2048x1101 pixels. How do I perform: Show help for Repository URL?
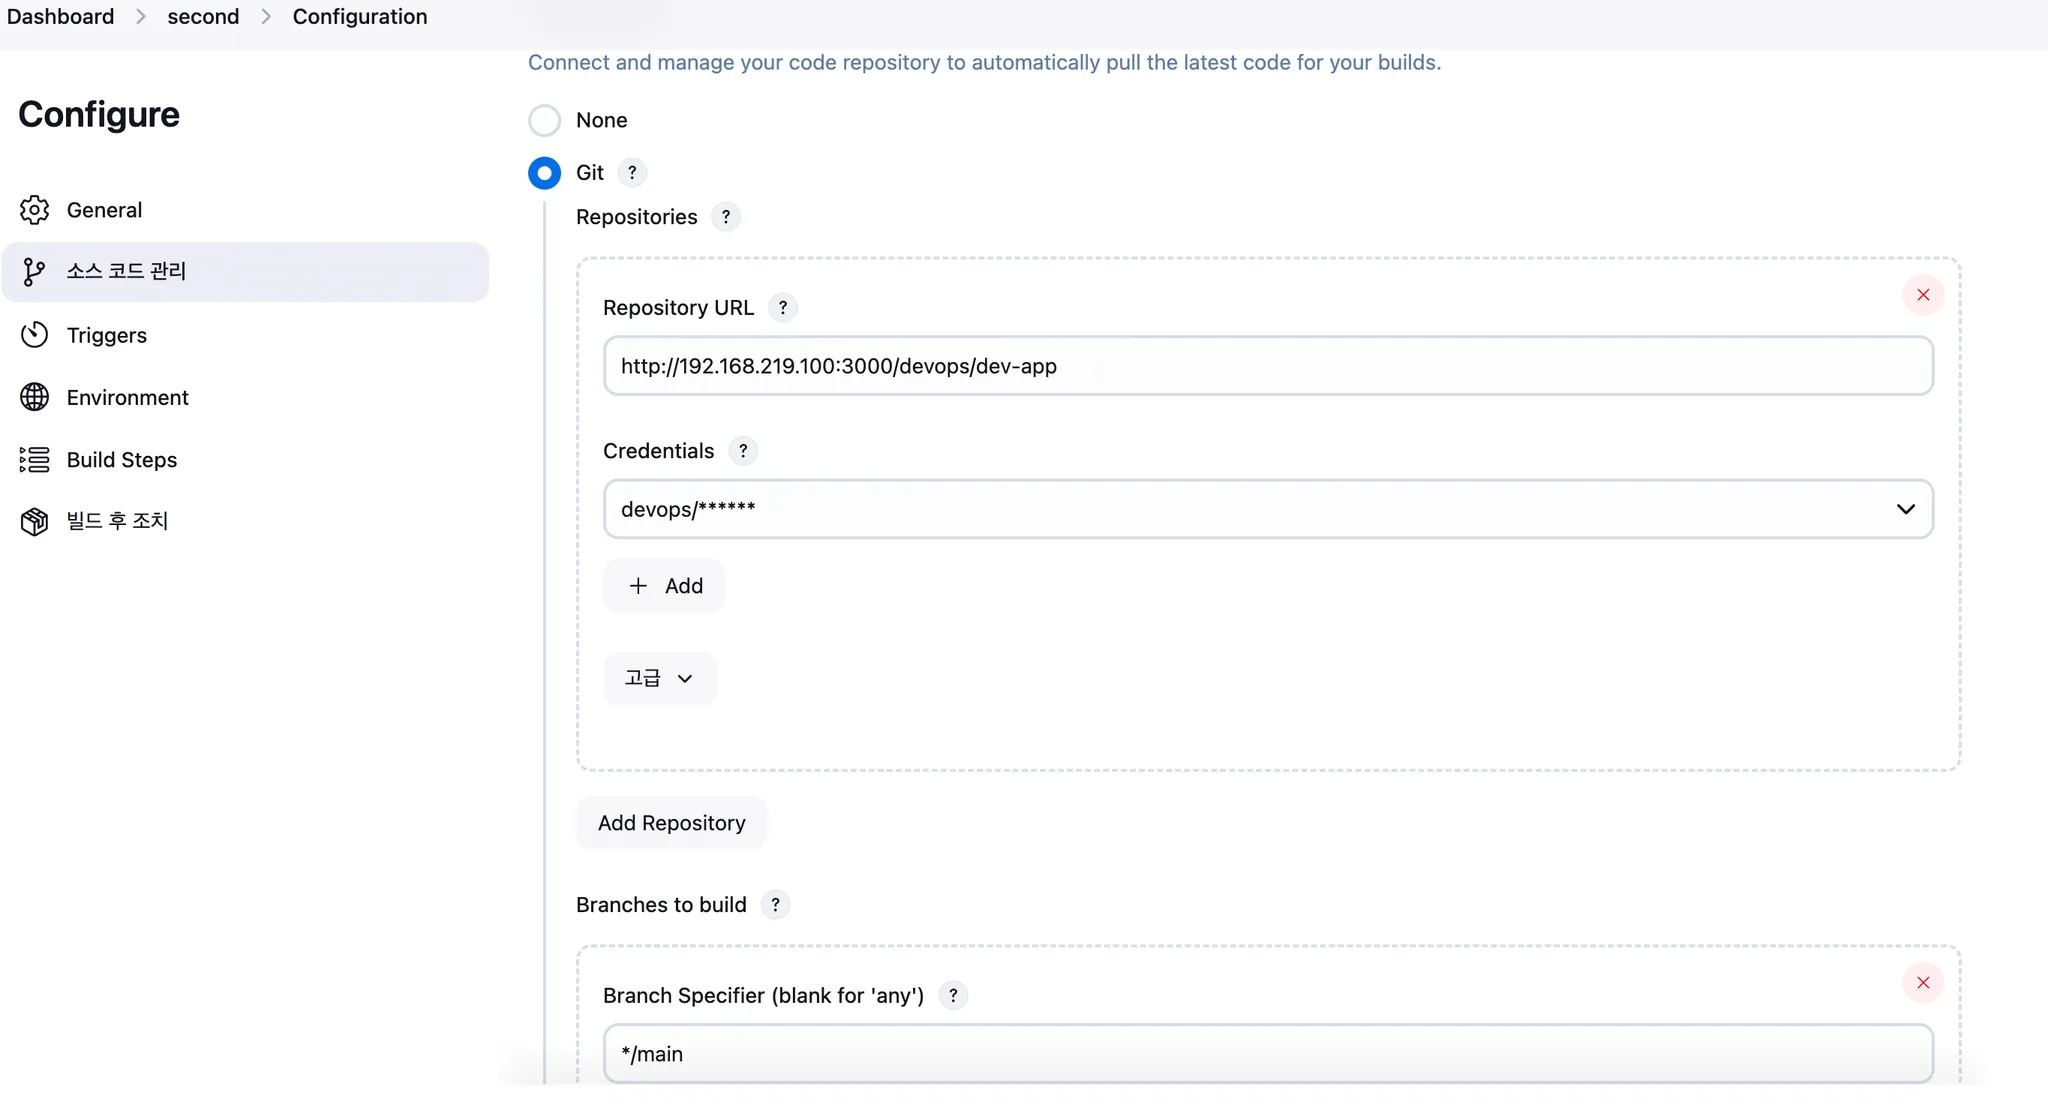tap(783, 308)
